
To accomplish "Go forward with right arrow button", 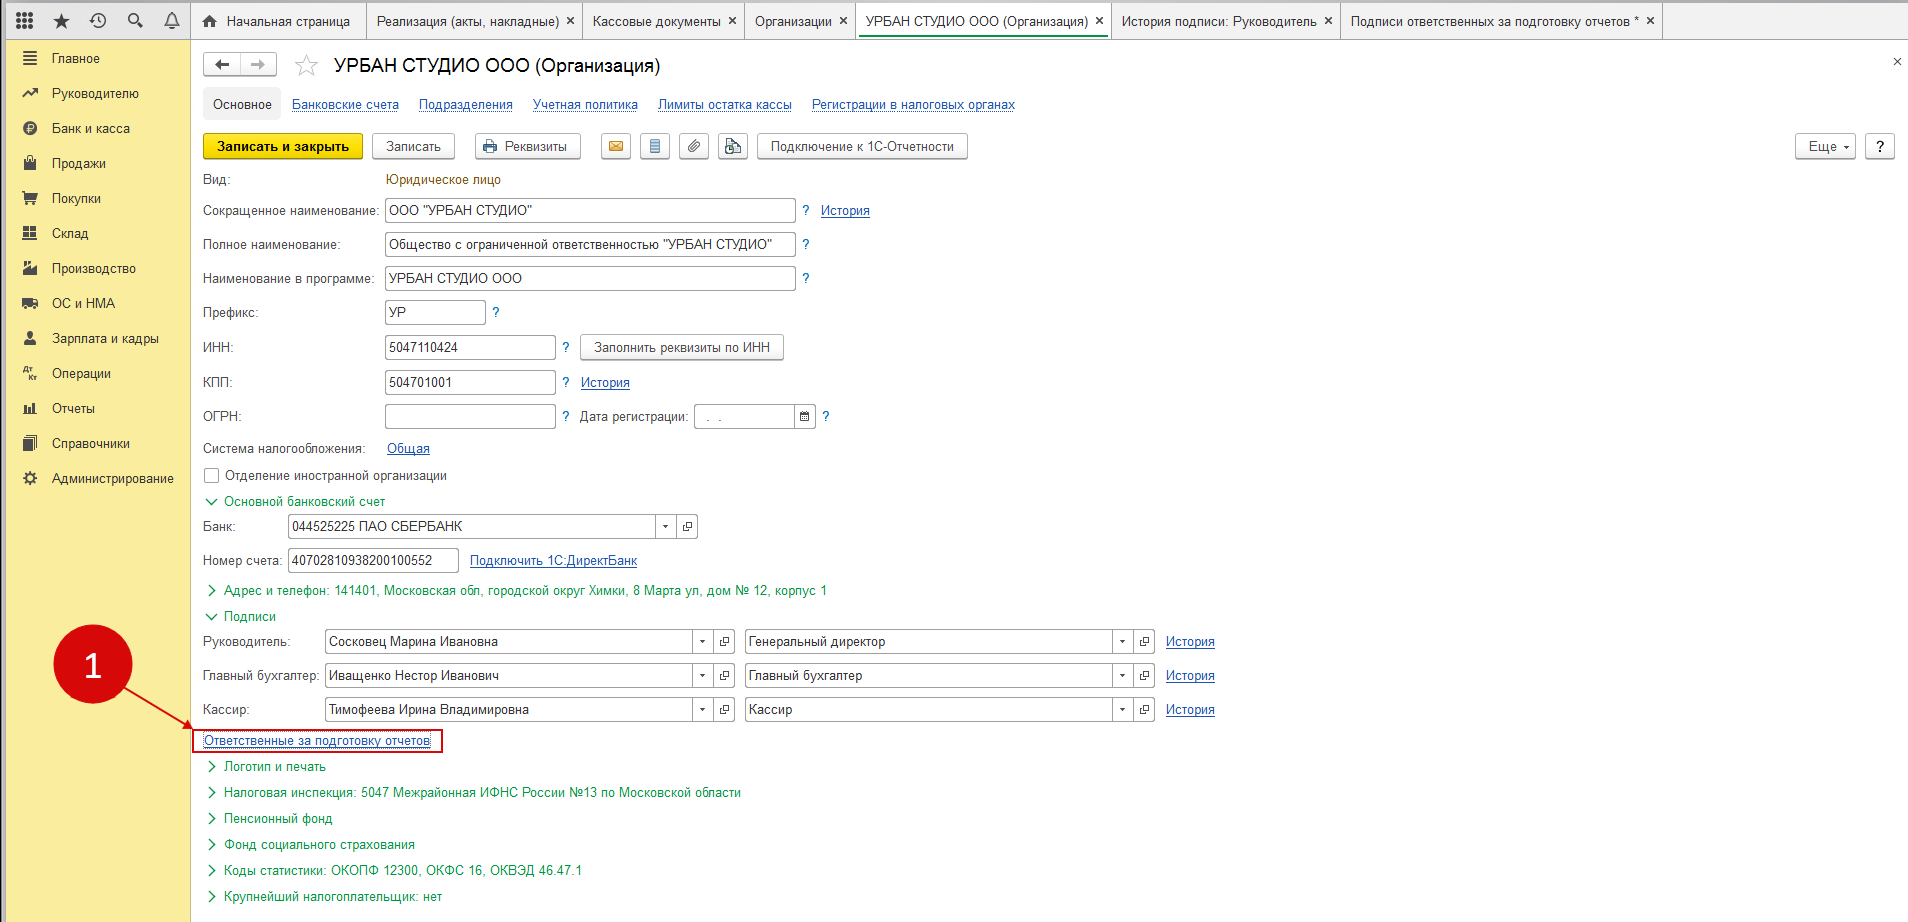I will [258, 65].
